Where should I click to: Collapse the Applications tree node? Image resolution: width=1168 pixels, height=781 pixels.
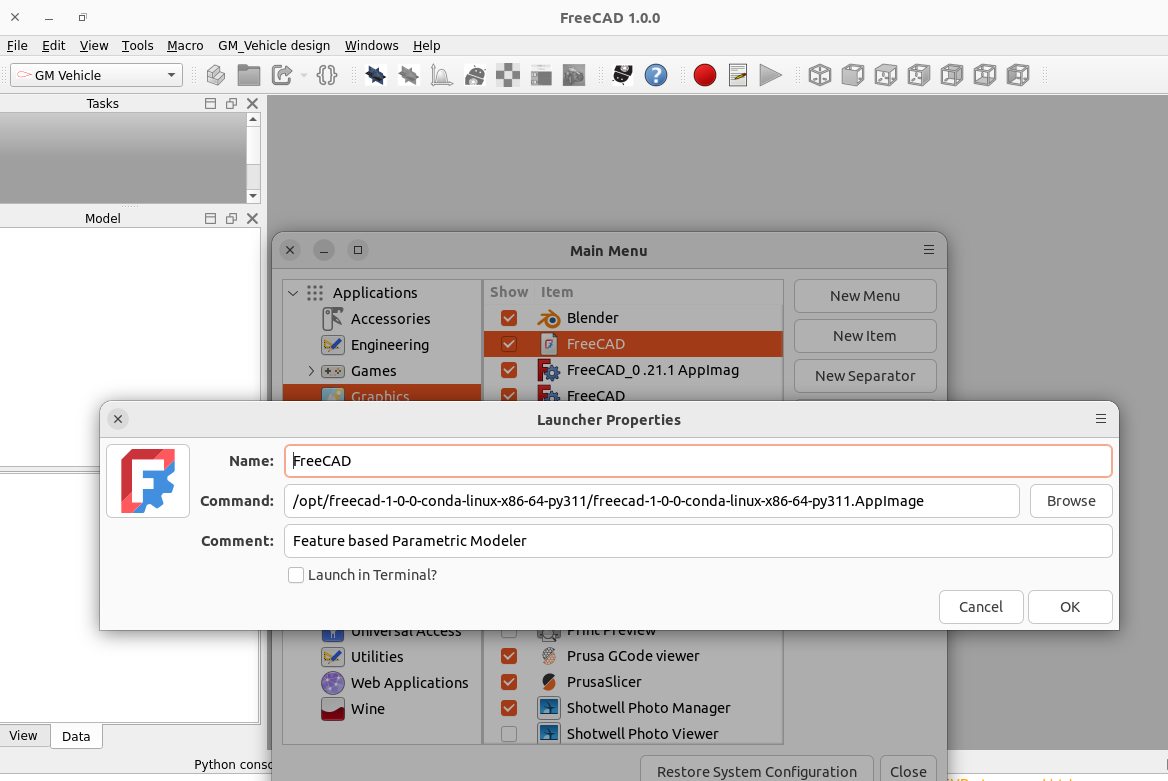tap(293, 293)
